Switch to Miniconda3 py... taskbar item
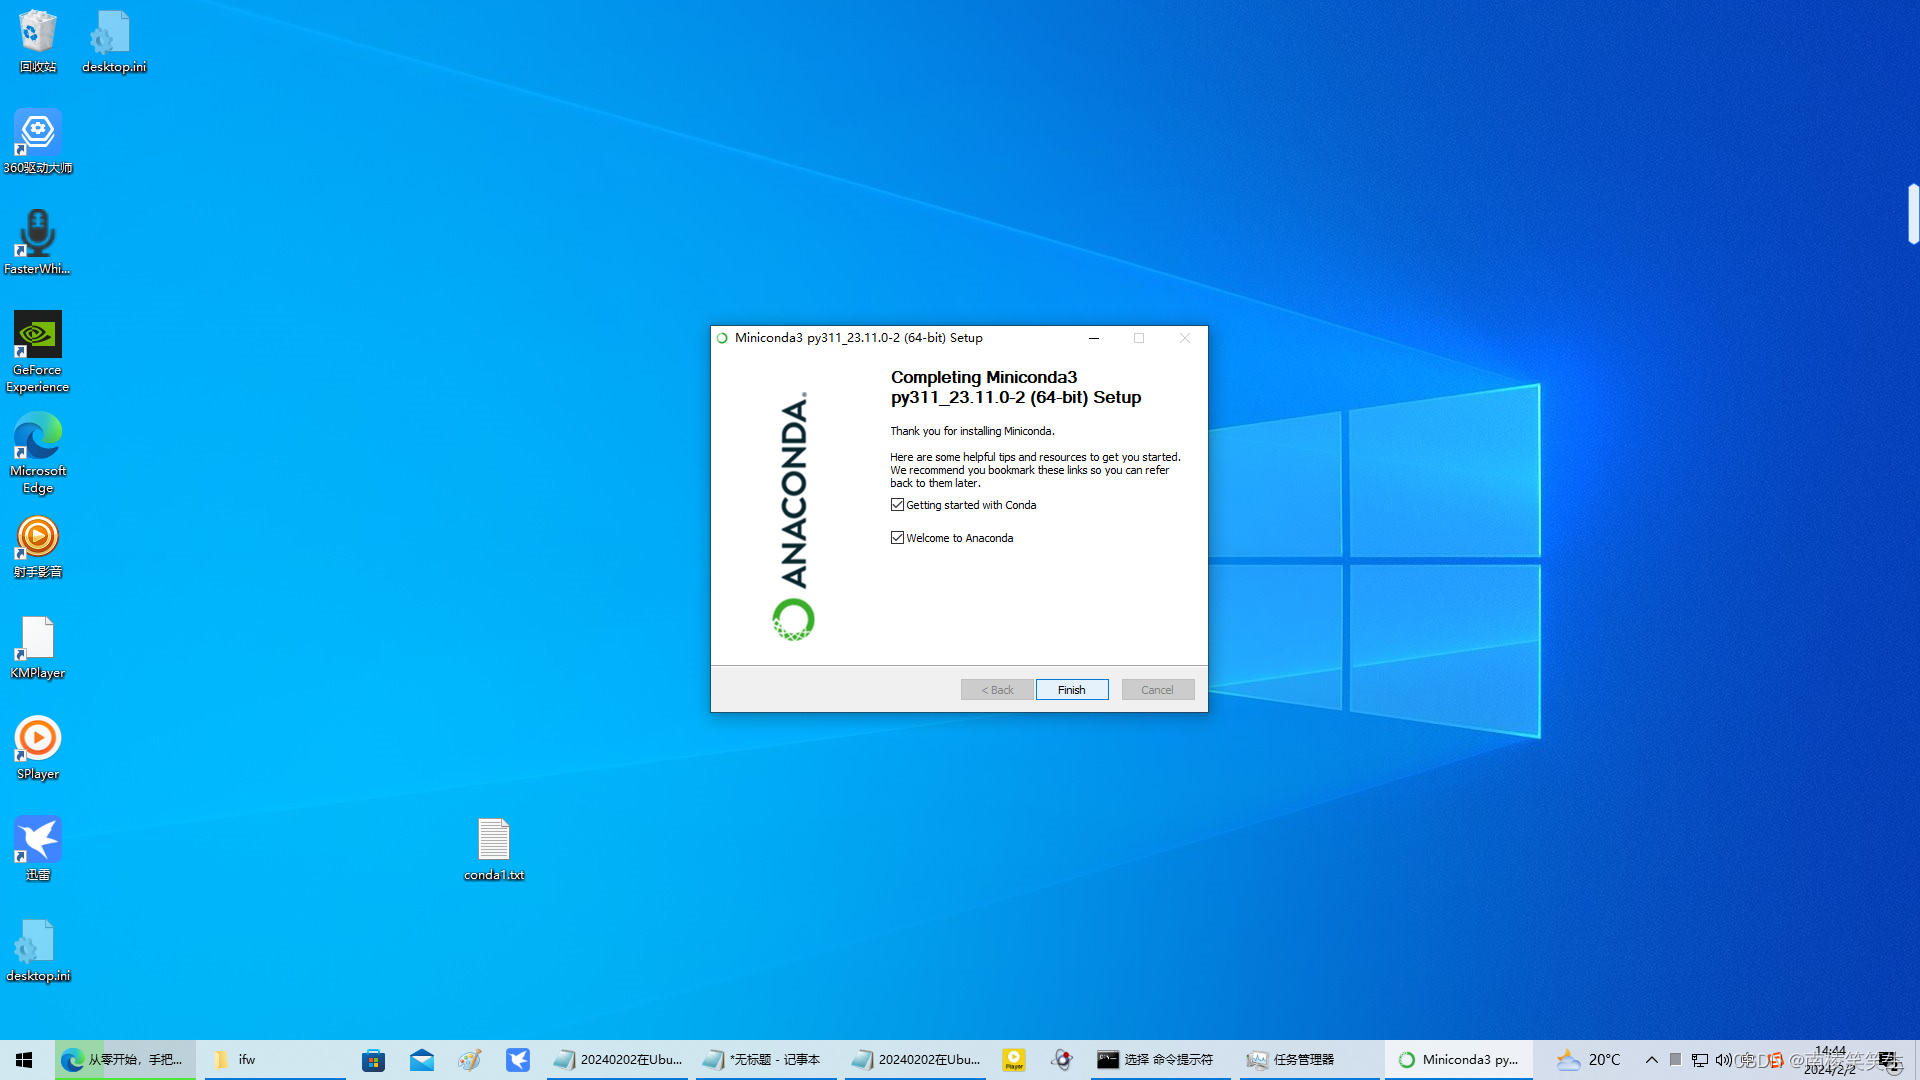The width and height of the screenshot is (1920, 1080). point(1459,1060)
